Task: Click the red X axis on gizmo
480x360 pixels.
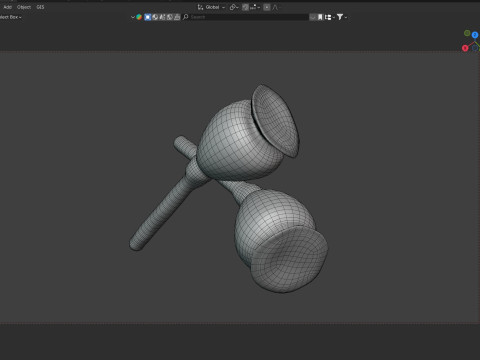Action: [x=465, y=48]
